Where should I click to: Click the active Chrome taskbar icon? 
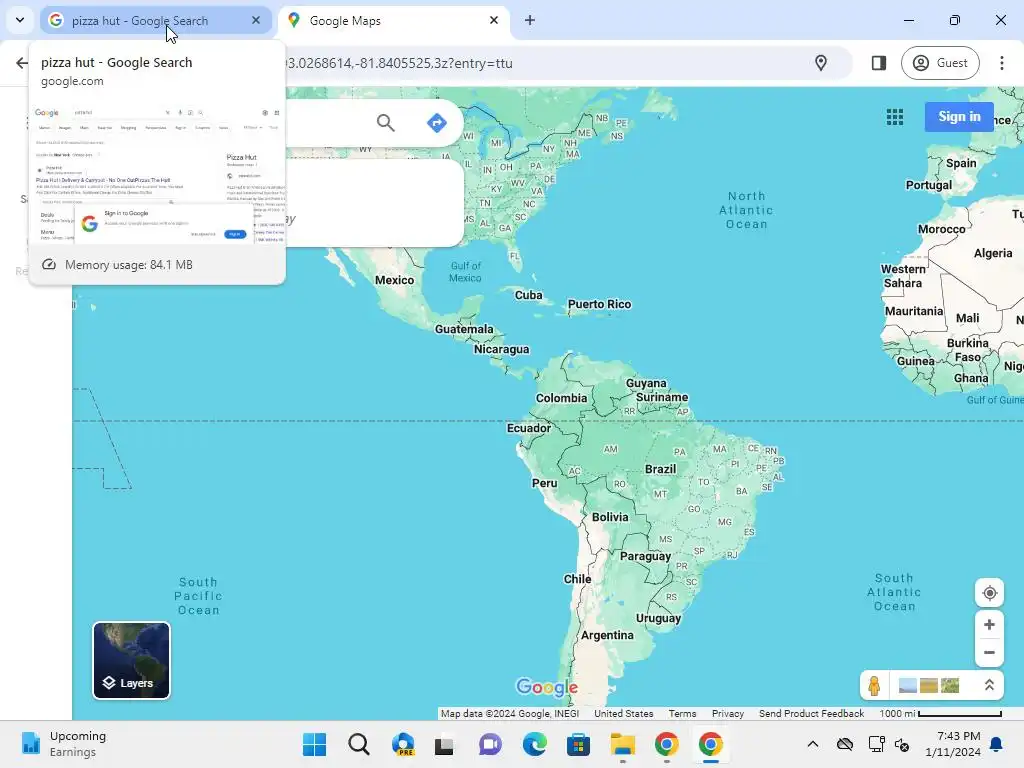711,744
